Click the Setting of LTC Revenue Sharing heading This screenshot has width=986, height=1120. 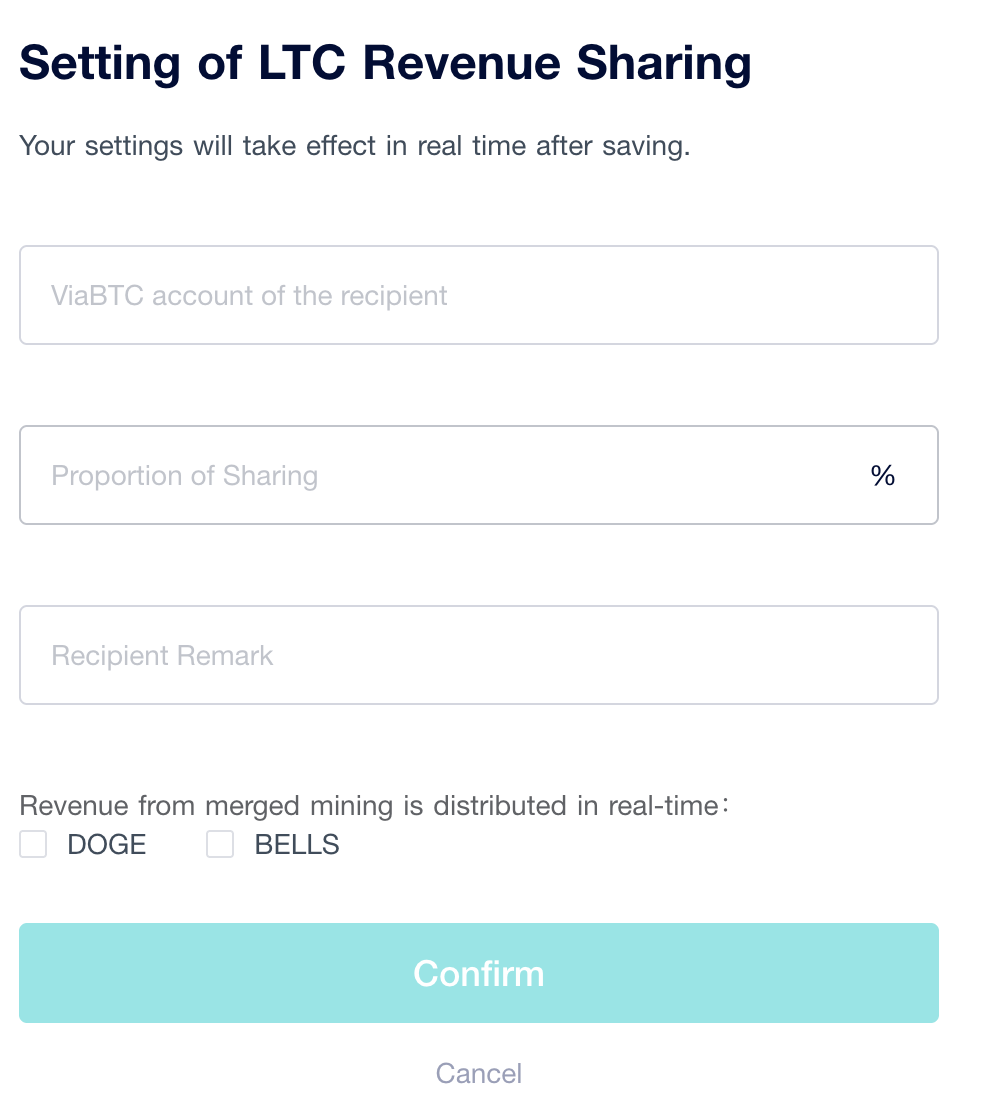coord(385,63)
